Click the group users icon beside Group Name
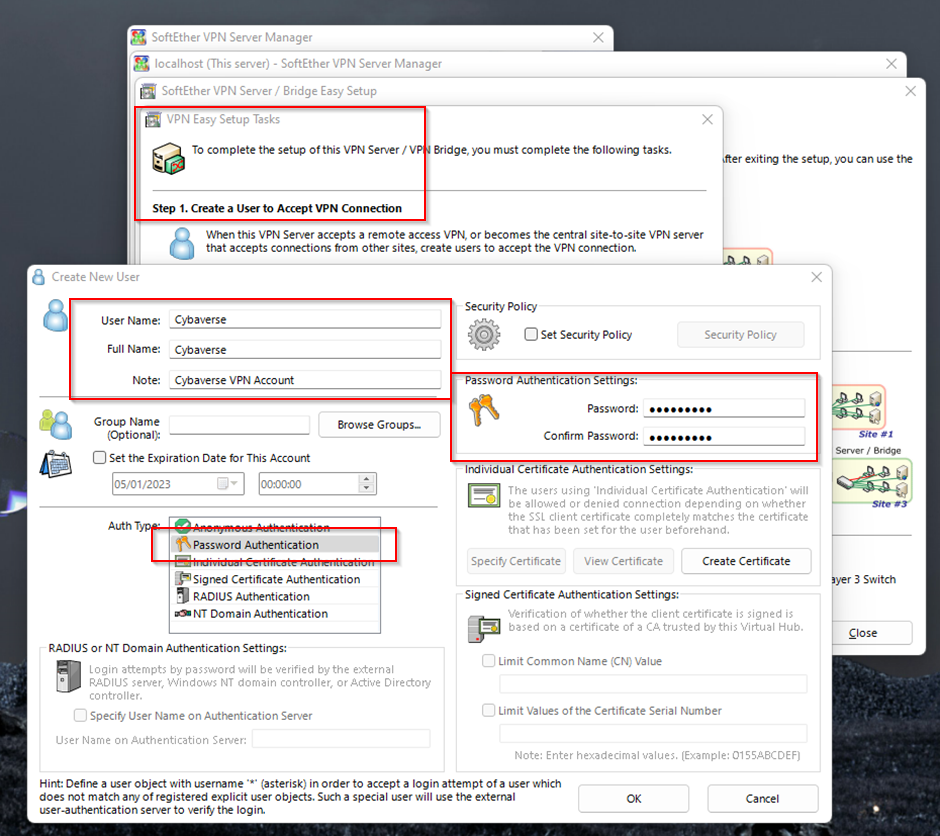The image size is (940, 836). click(x=55, y=424)
